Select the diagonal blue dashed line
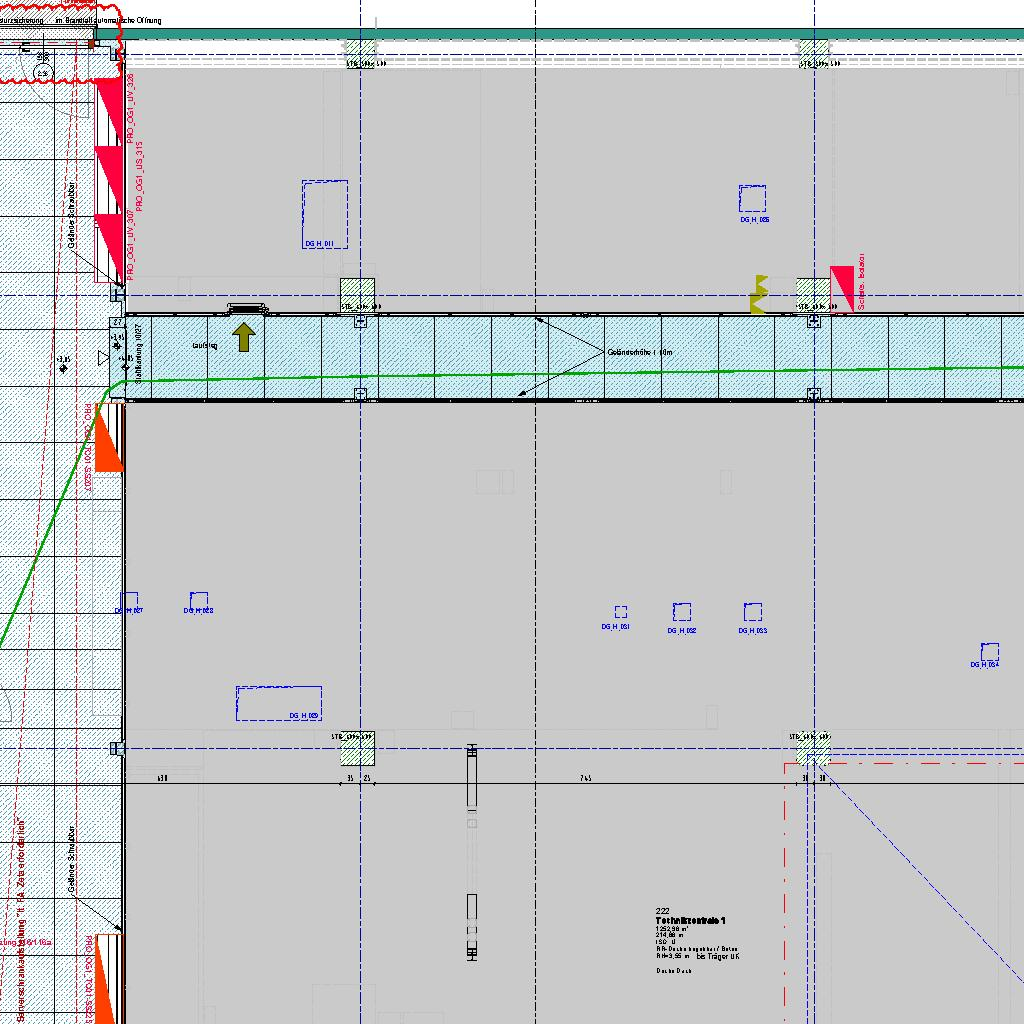The width and height of the screenshot is (1024, 1024). tap(920, 872)
